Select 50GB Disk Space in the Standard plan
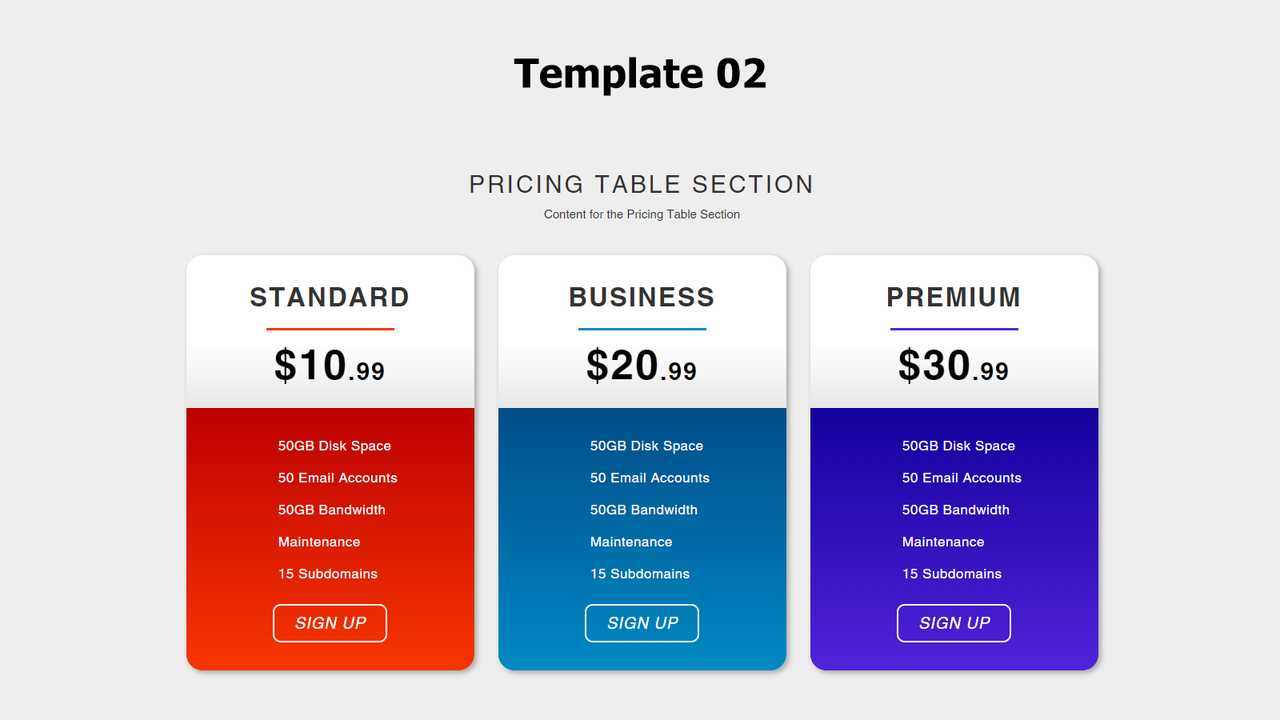Screen dimensions: 1280x720 334,446
